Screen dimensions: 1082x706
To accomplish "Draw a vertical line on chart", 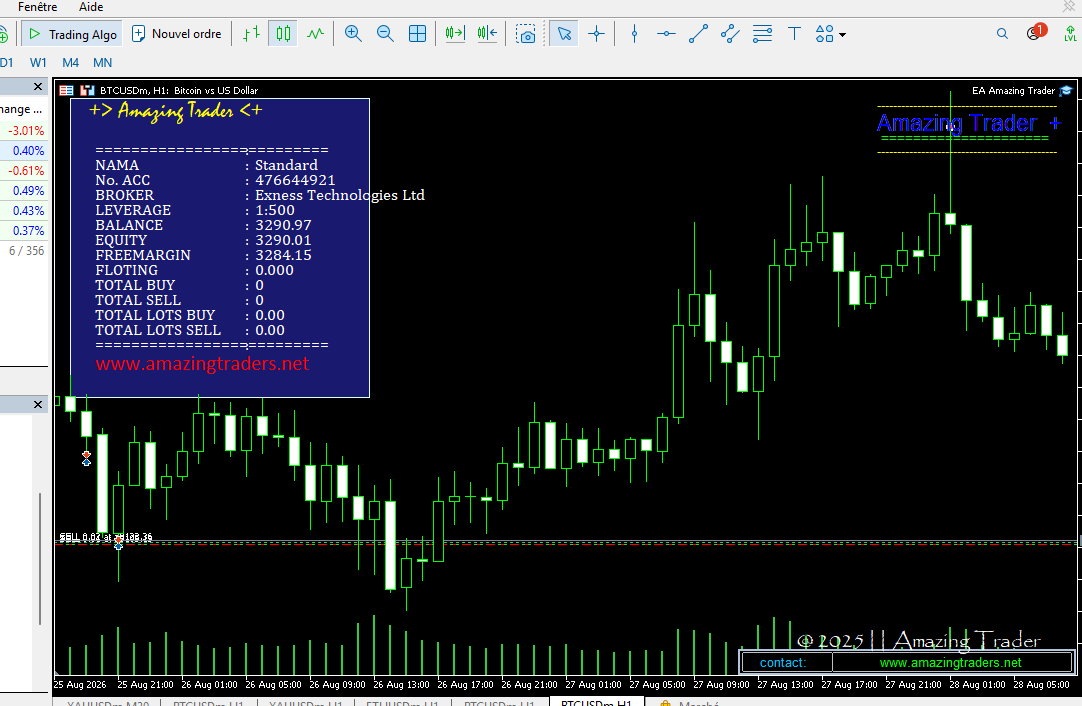I will [634, 34].
